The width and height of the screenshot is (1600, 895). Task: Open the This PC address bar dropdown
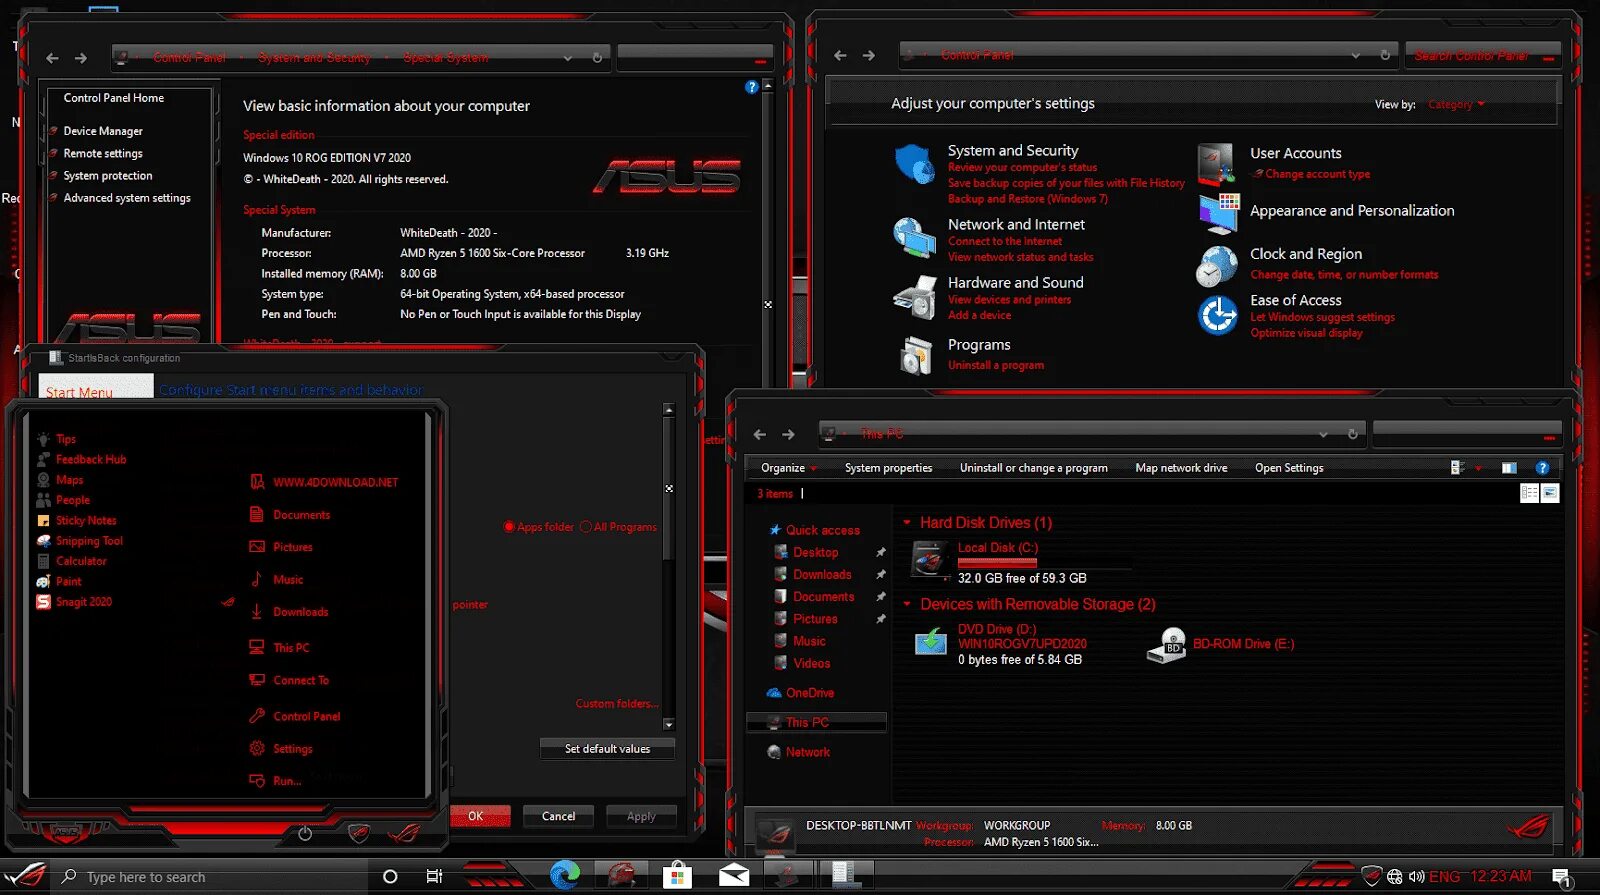1323,434
